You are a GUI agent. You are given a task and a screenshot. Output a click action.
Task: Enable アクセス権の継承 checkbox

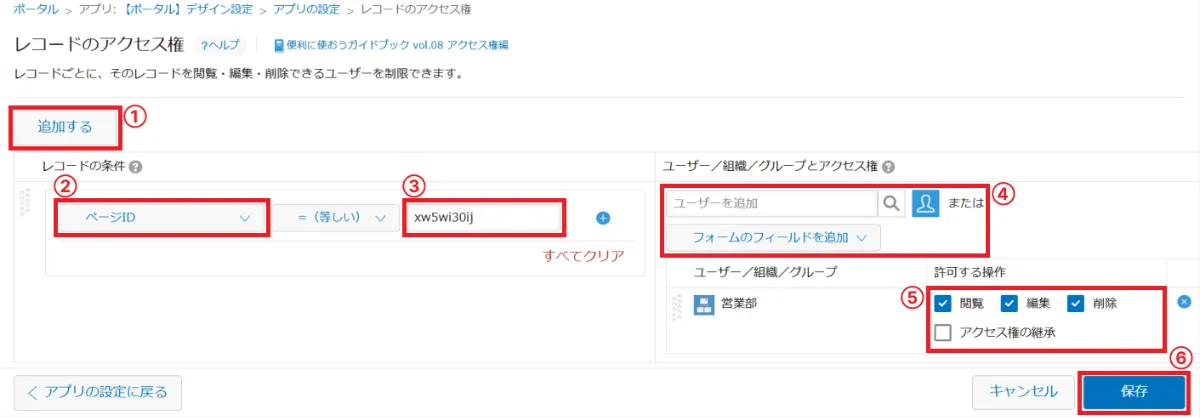point(942,333)
